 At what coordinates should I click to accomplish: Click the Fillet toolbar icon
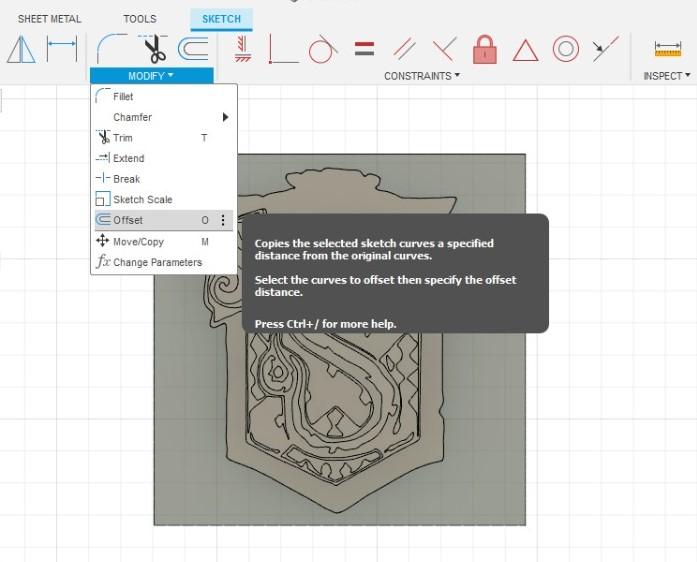[112, 49]
